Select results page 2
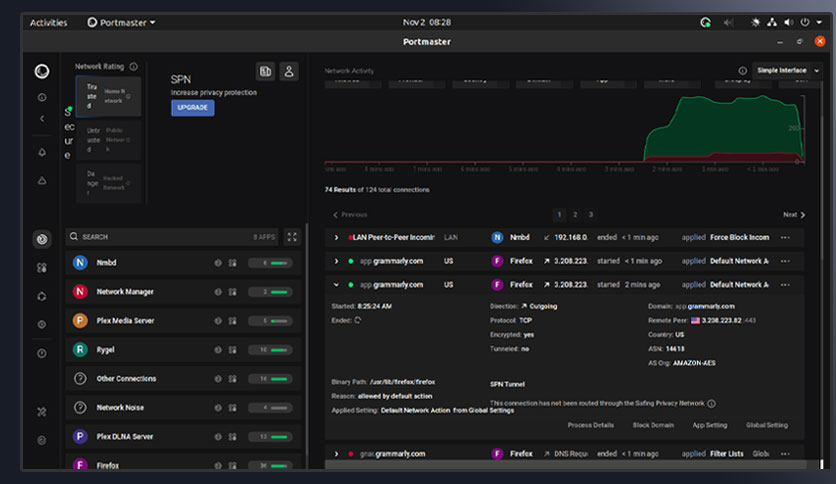Image resolution: width=836 pixels, height=484 pixels. click(575, 215)
